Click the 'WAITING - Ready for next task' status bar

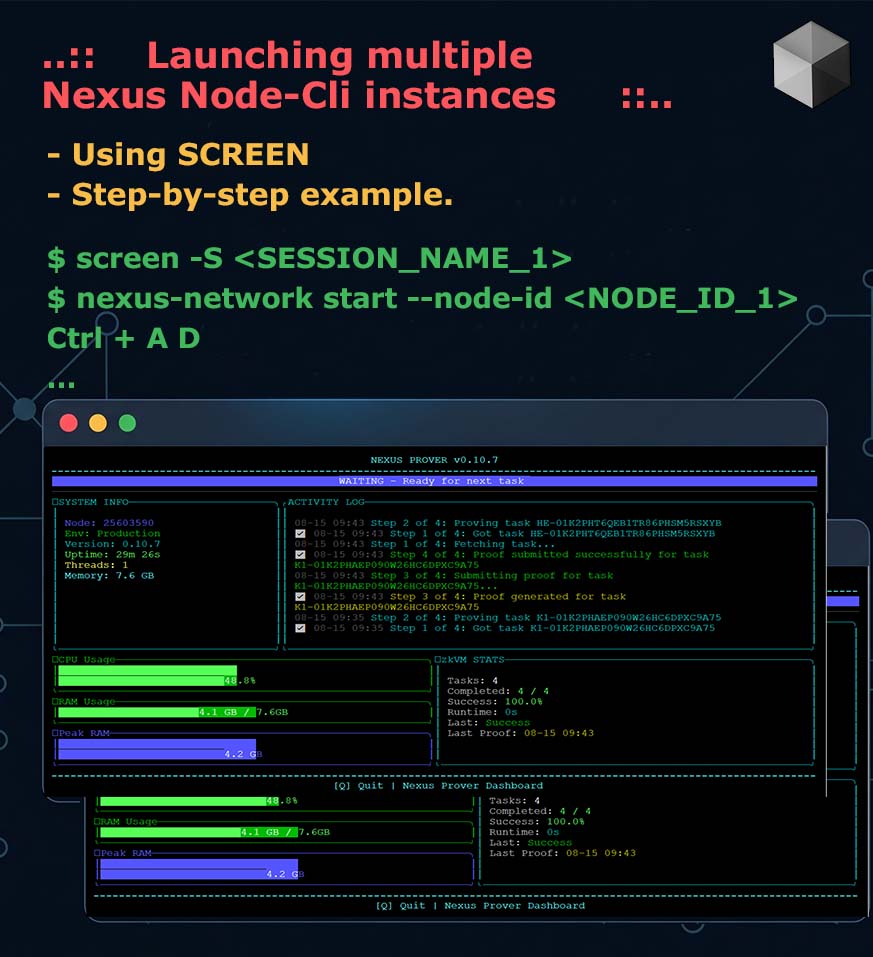click(x=434, y=481)
